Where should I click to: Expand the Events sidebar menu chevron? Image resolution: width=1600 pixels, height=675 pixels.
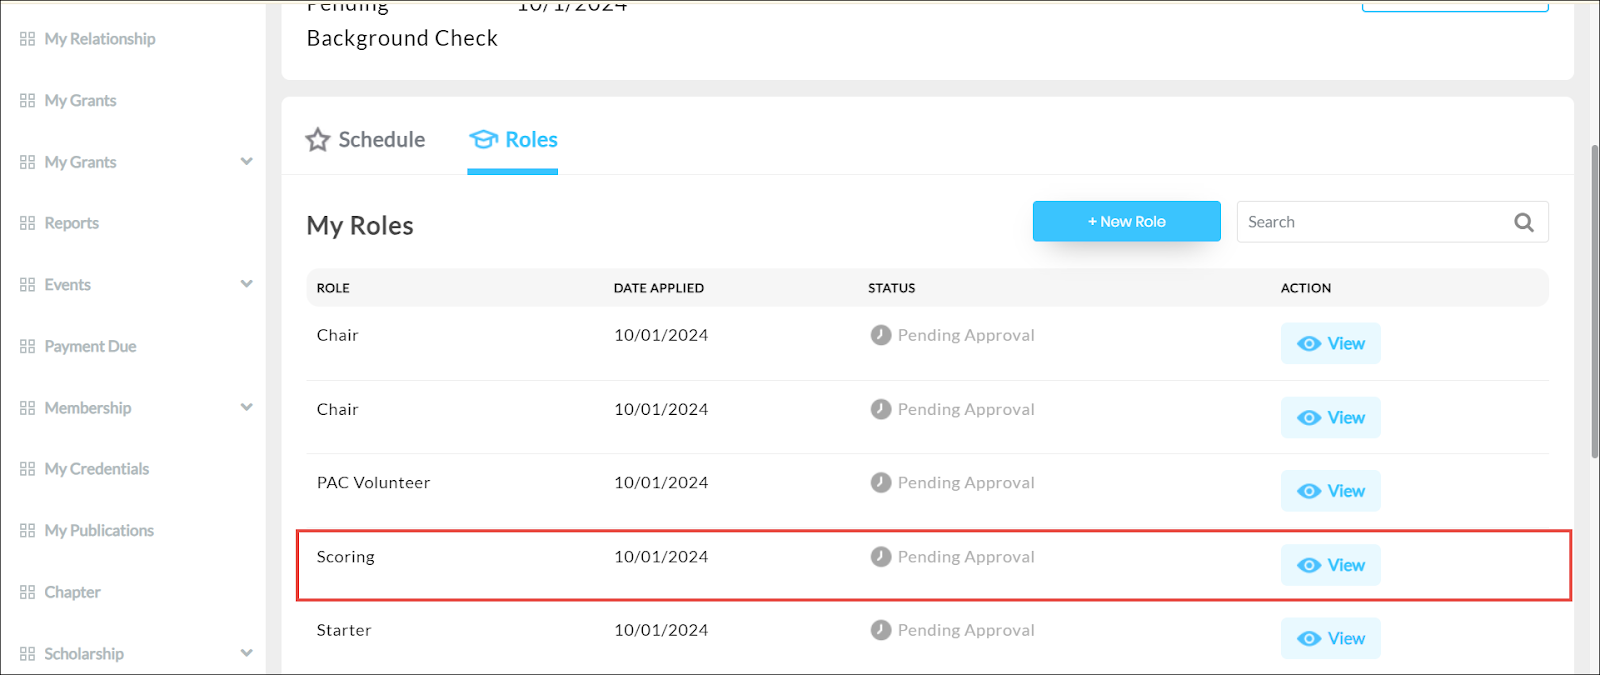(247, 284)
